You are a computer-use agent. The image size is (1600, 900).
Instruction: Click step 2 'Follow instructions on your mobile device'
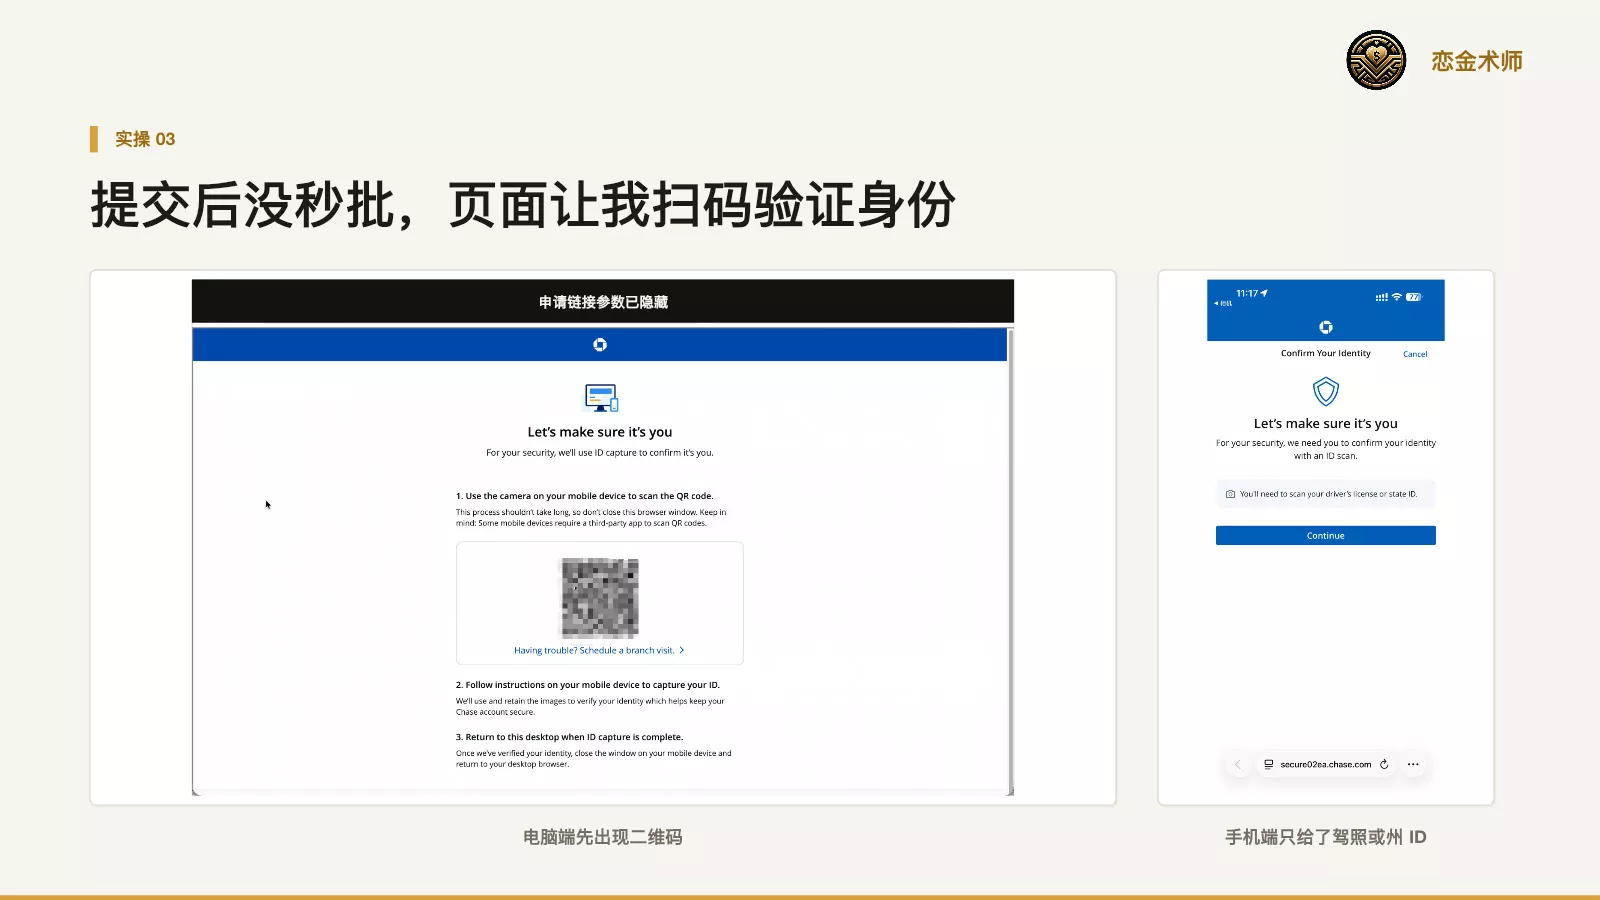tap(588, 685)
